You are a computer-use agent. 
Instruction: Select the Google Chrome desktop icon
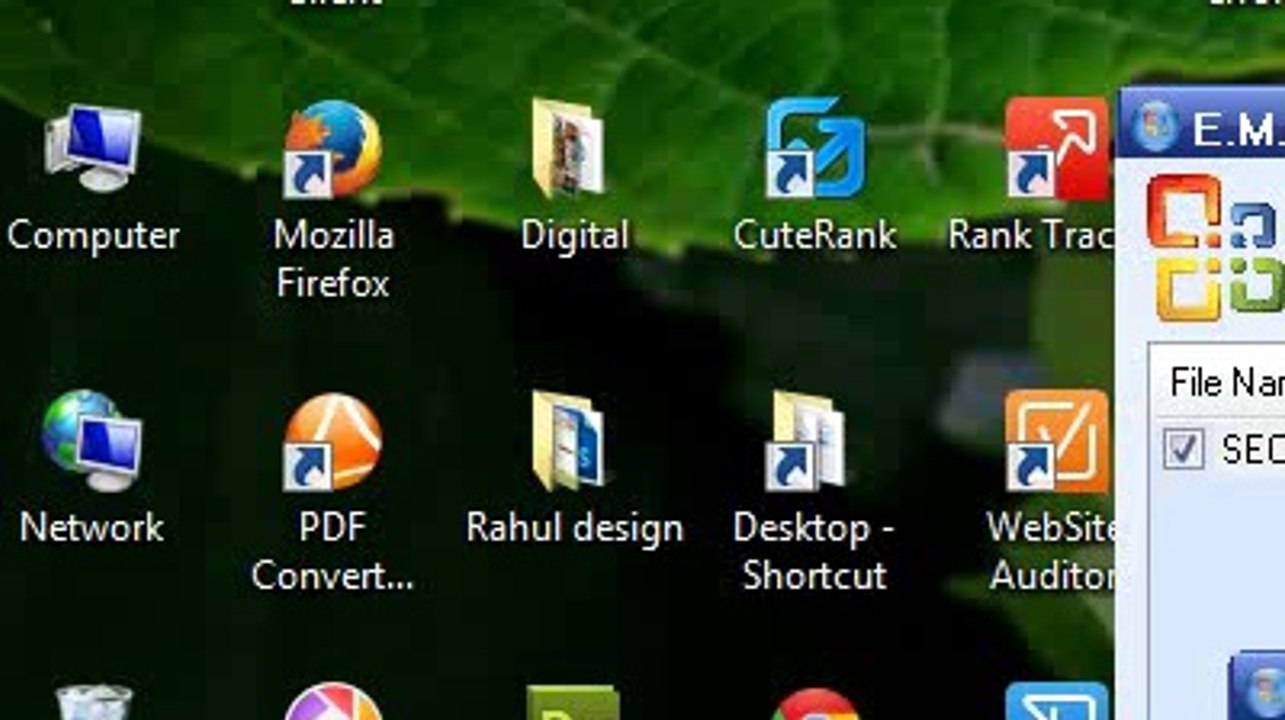point(815,704)
